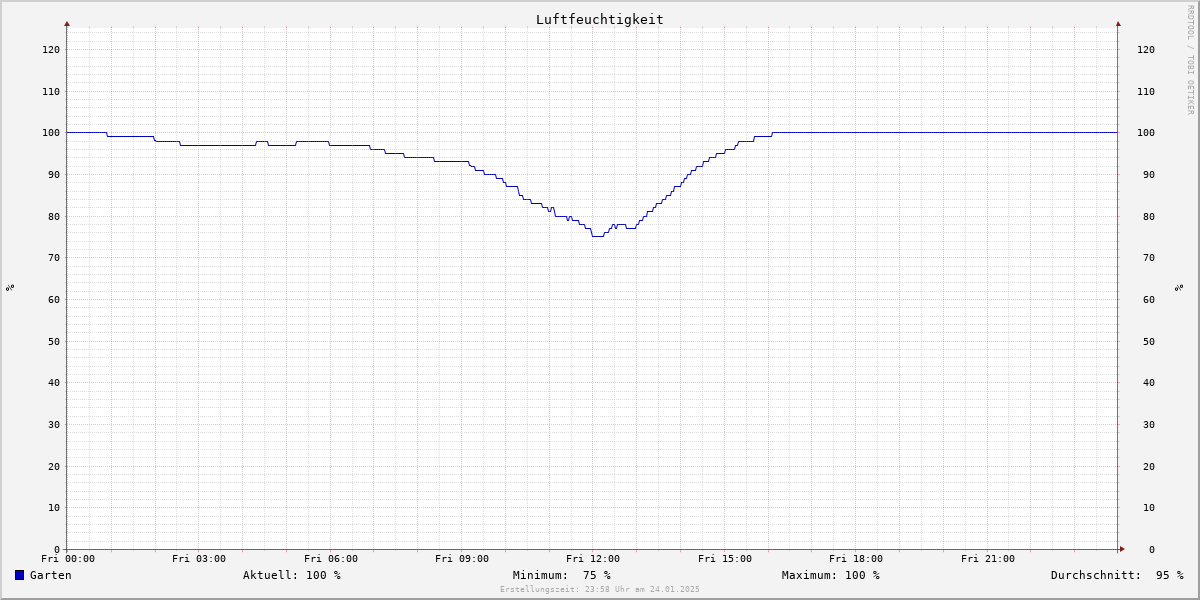Screen dimensions: 1200x600
Task: Click the humidity curve's lowest point near 75 %
Action: [597, 236]
